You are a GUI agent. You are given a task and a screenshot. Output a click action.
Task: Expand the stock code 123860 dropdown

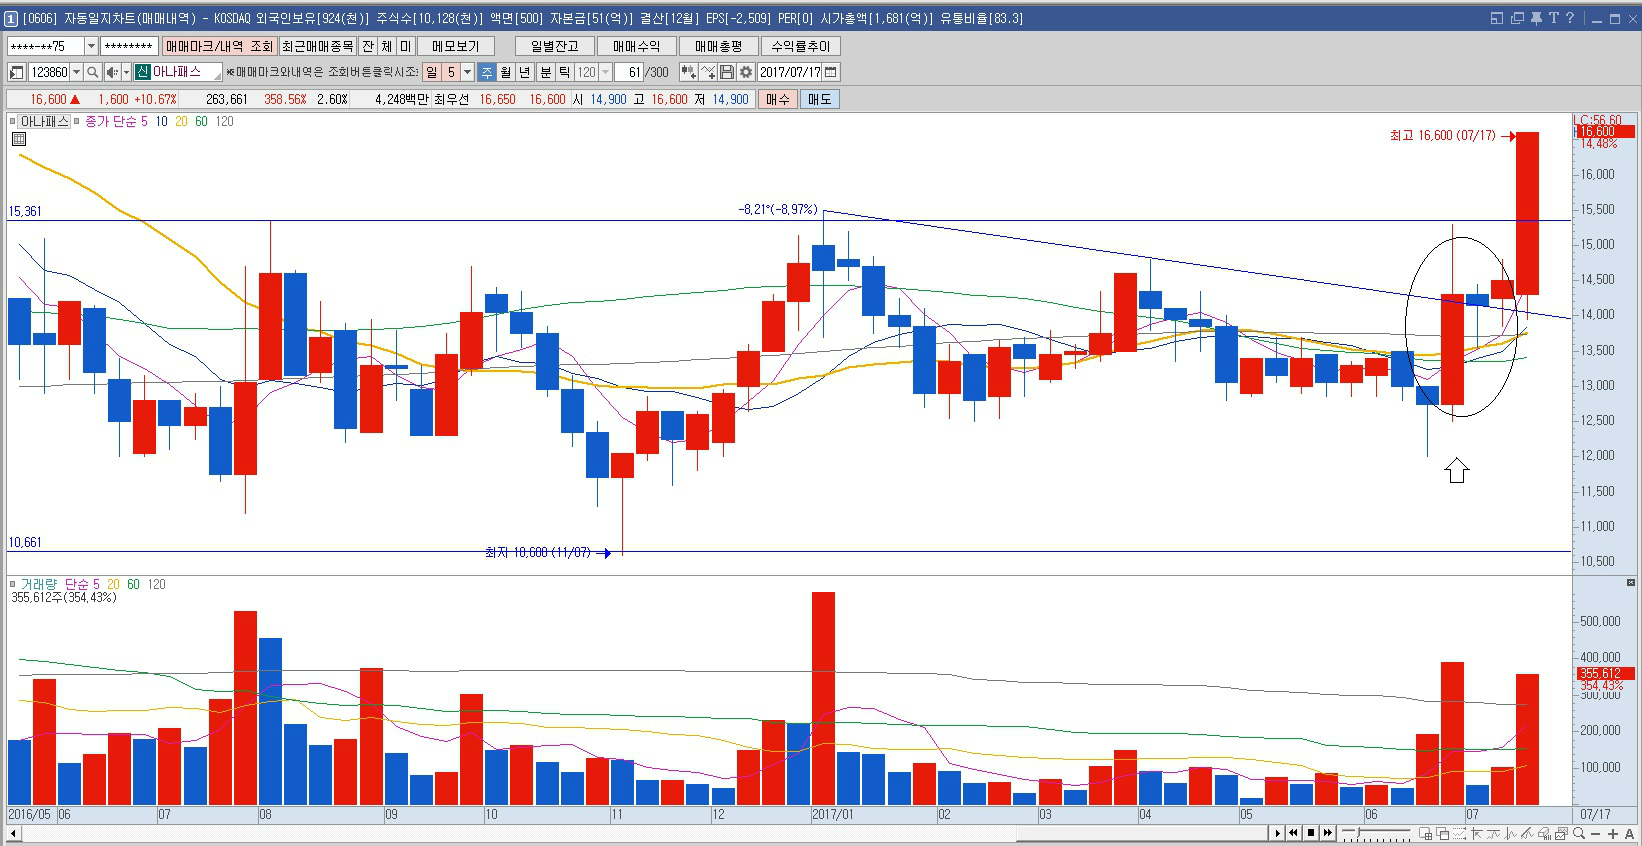point(76,72)
